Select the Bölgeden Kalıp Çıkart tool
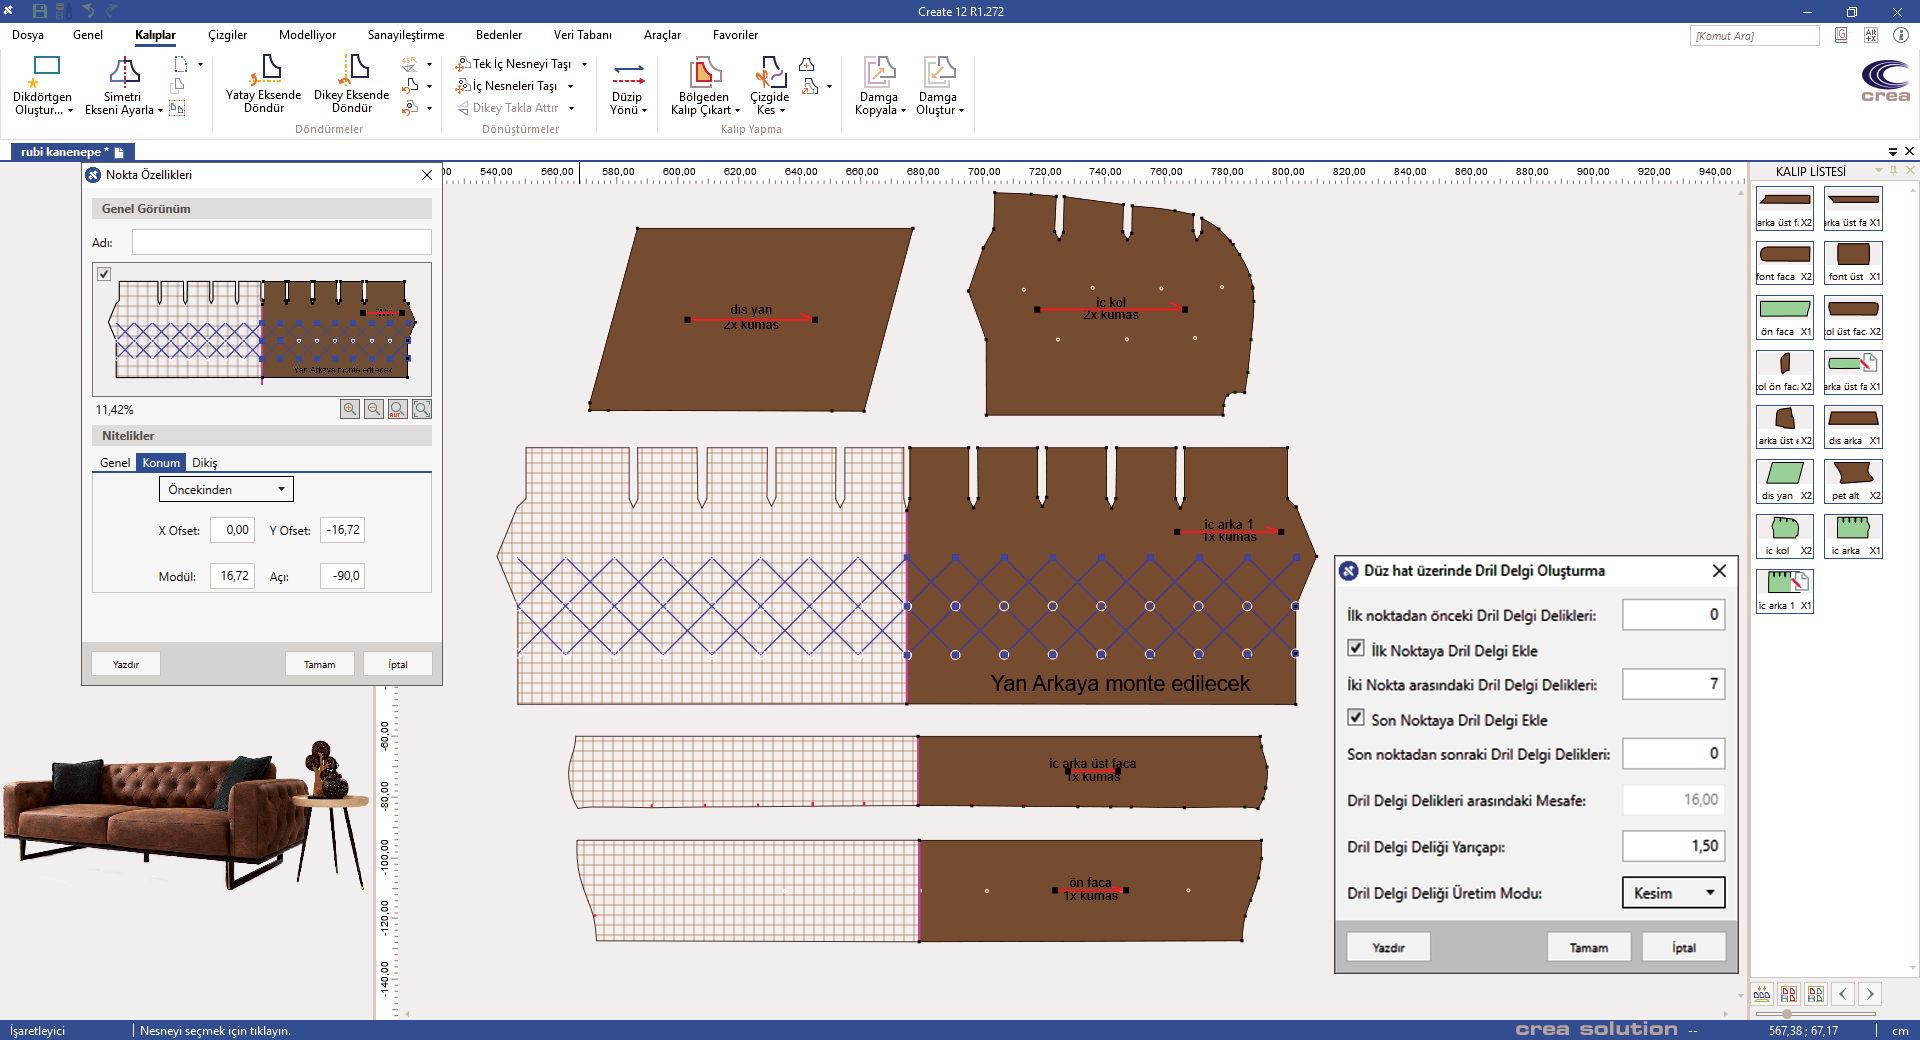The image size is (1920, 1040). [x=705, y=72]
